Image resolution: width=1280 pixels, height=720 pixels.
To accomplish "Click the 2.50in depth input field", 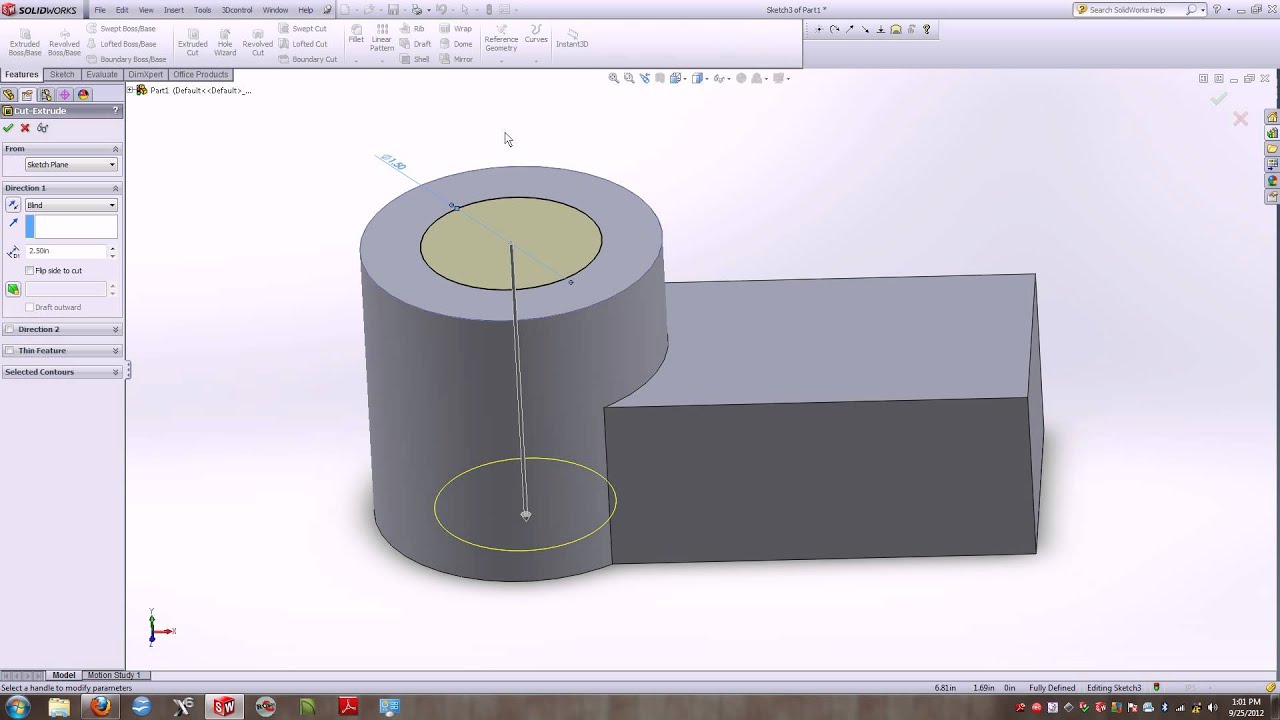I will pyautogui.click(x=66, y=251).
